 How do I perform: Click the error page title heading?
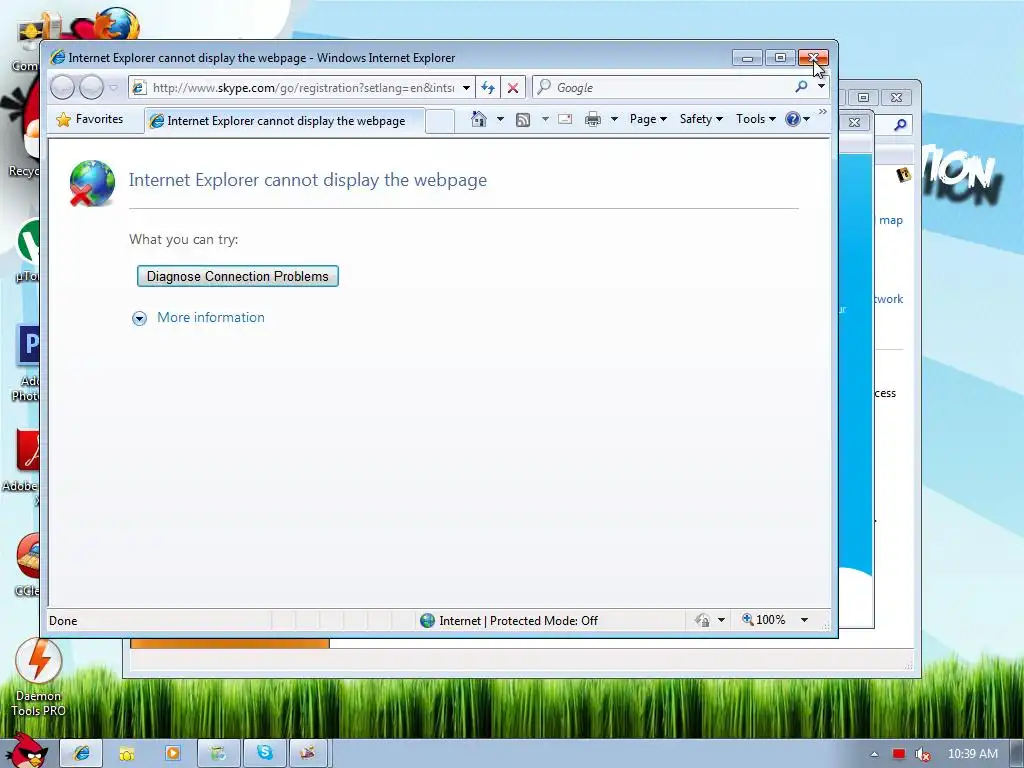(x=308, y=180)
